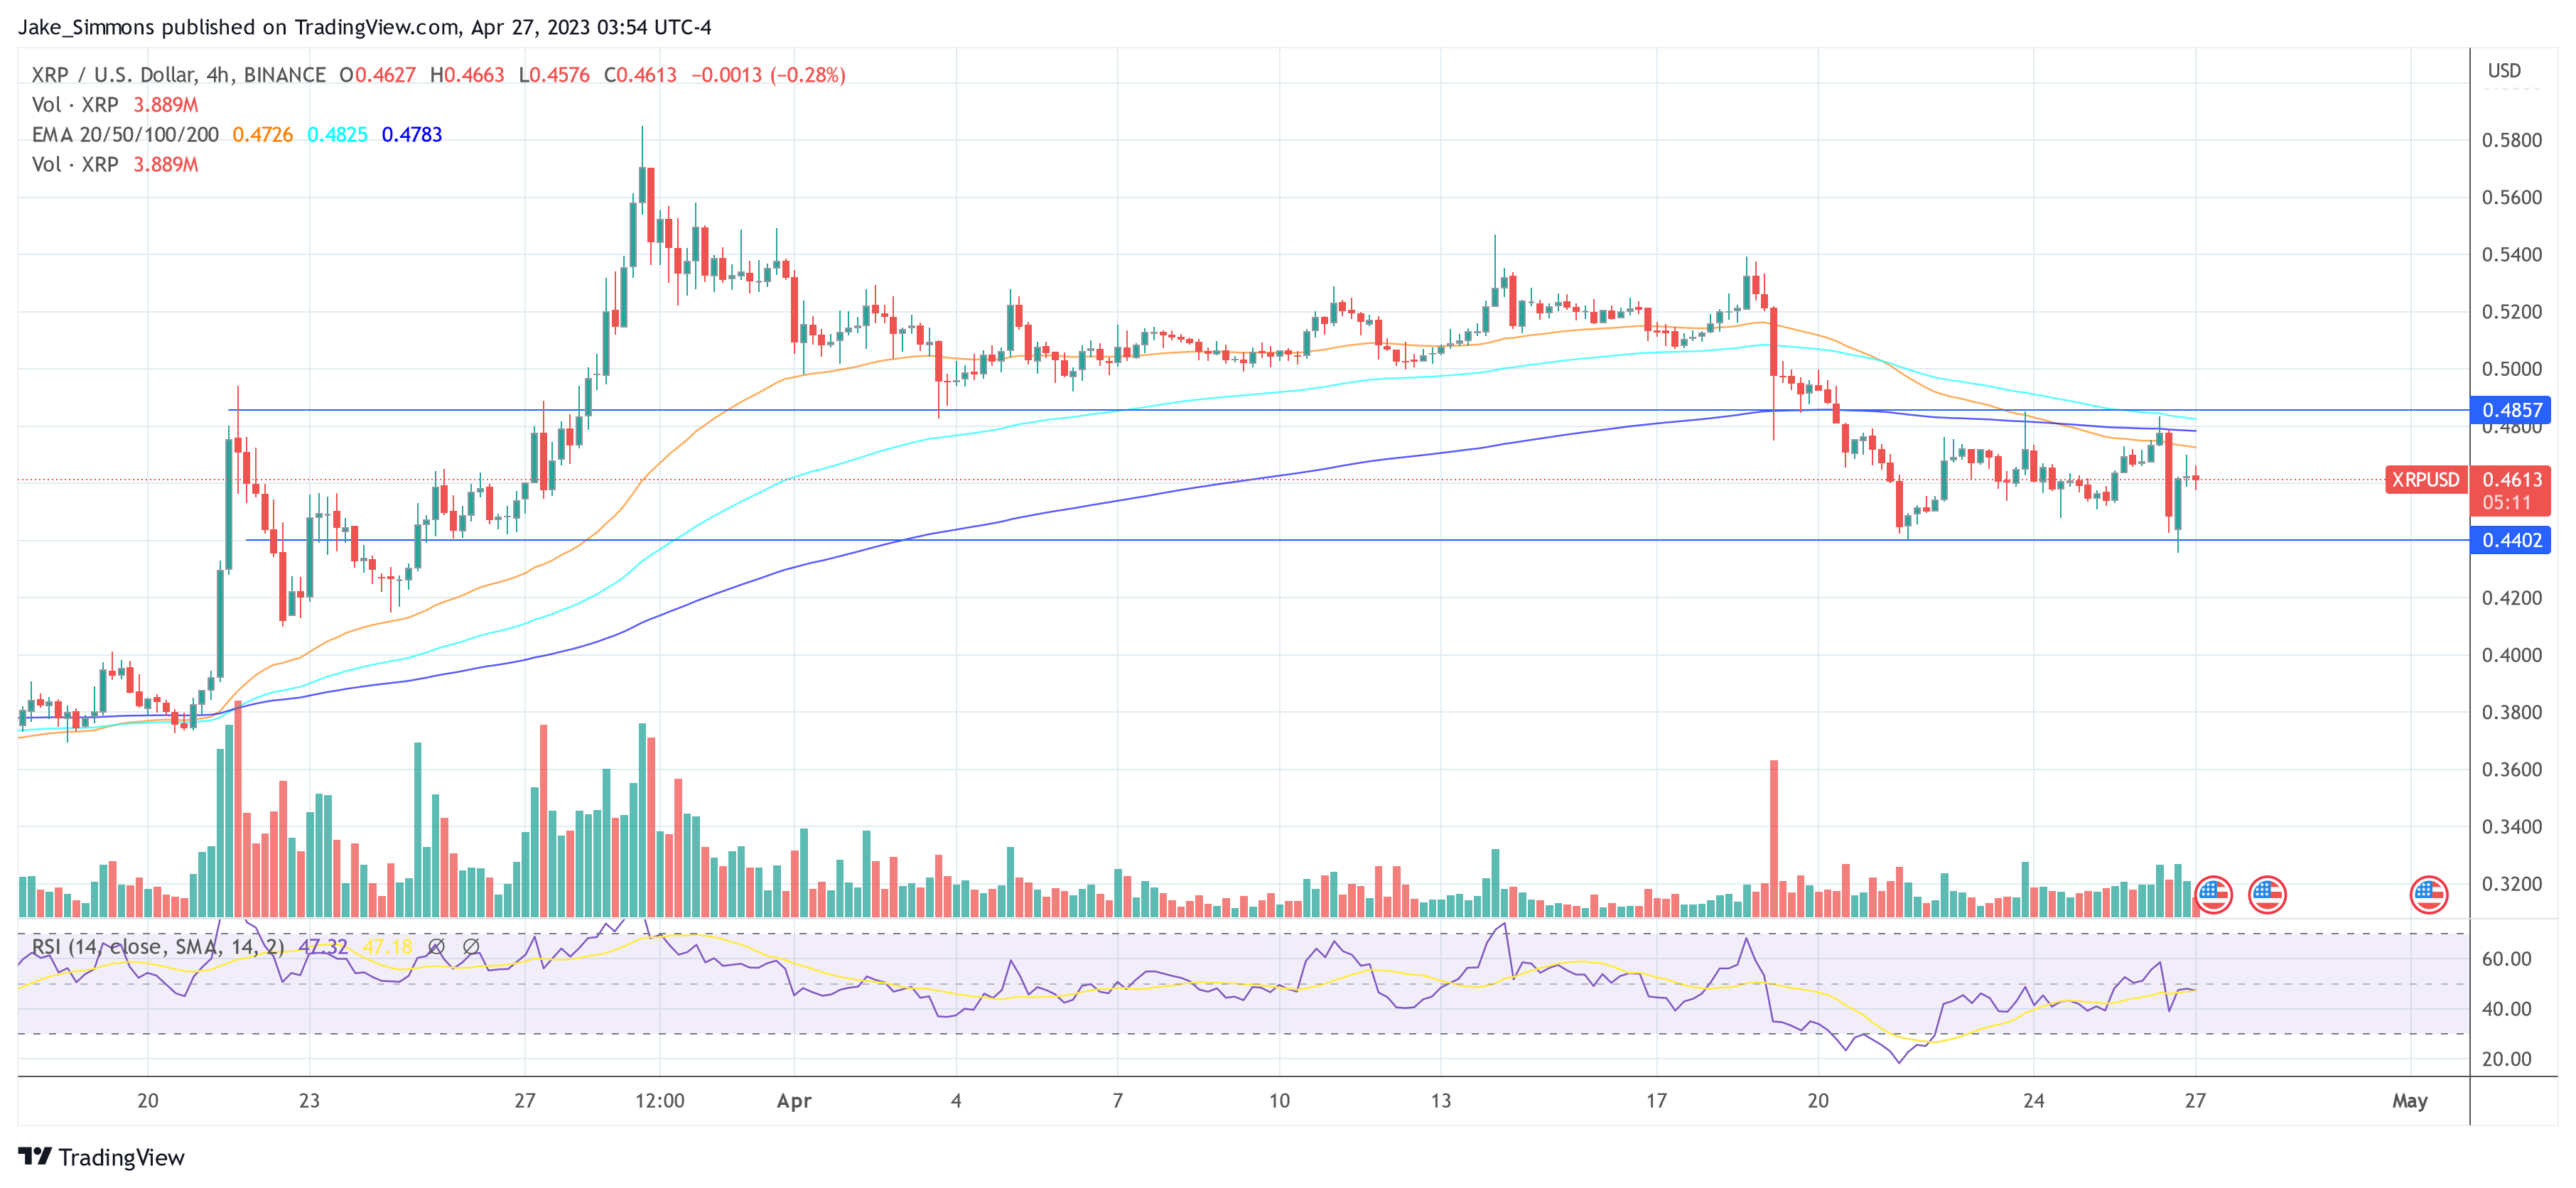Click the orange EMA value 0.4726
Image resolution: width=2576 pixels, height=1188 pixels.
point(263,135)
